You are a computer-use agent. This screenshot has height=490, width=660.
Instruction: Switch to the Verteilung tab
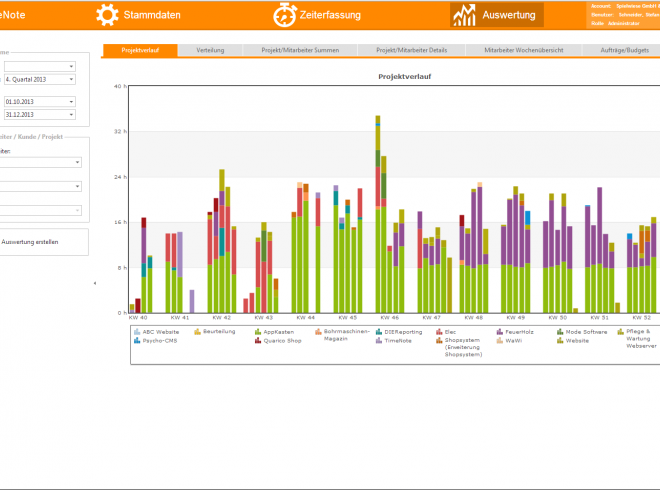click(x=210, y=50)
